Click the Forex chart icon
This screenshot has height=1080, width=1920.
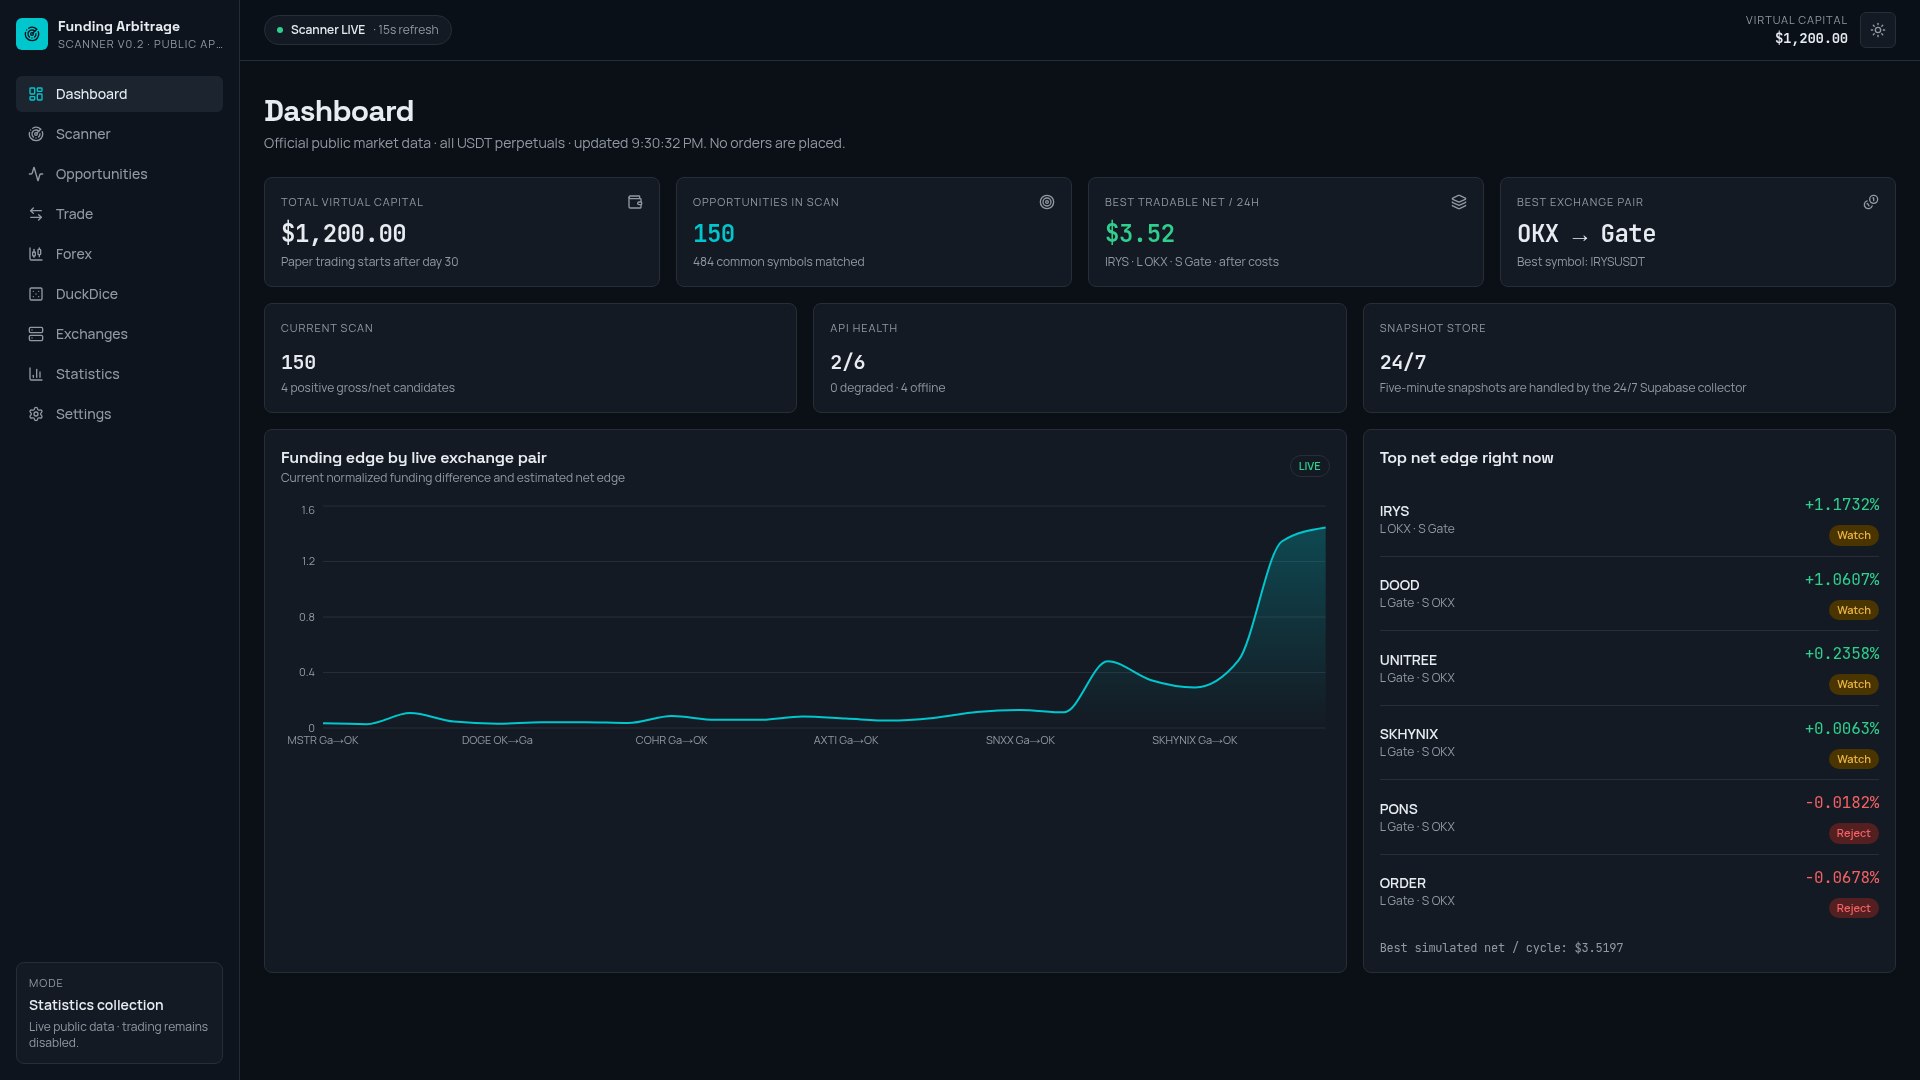[36, 254]
